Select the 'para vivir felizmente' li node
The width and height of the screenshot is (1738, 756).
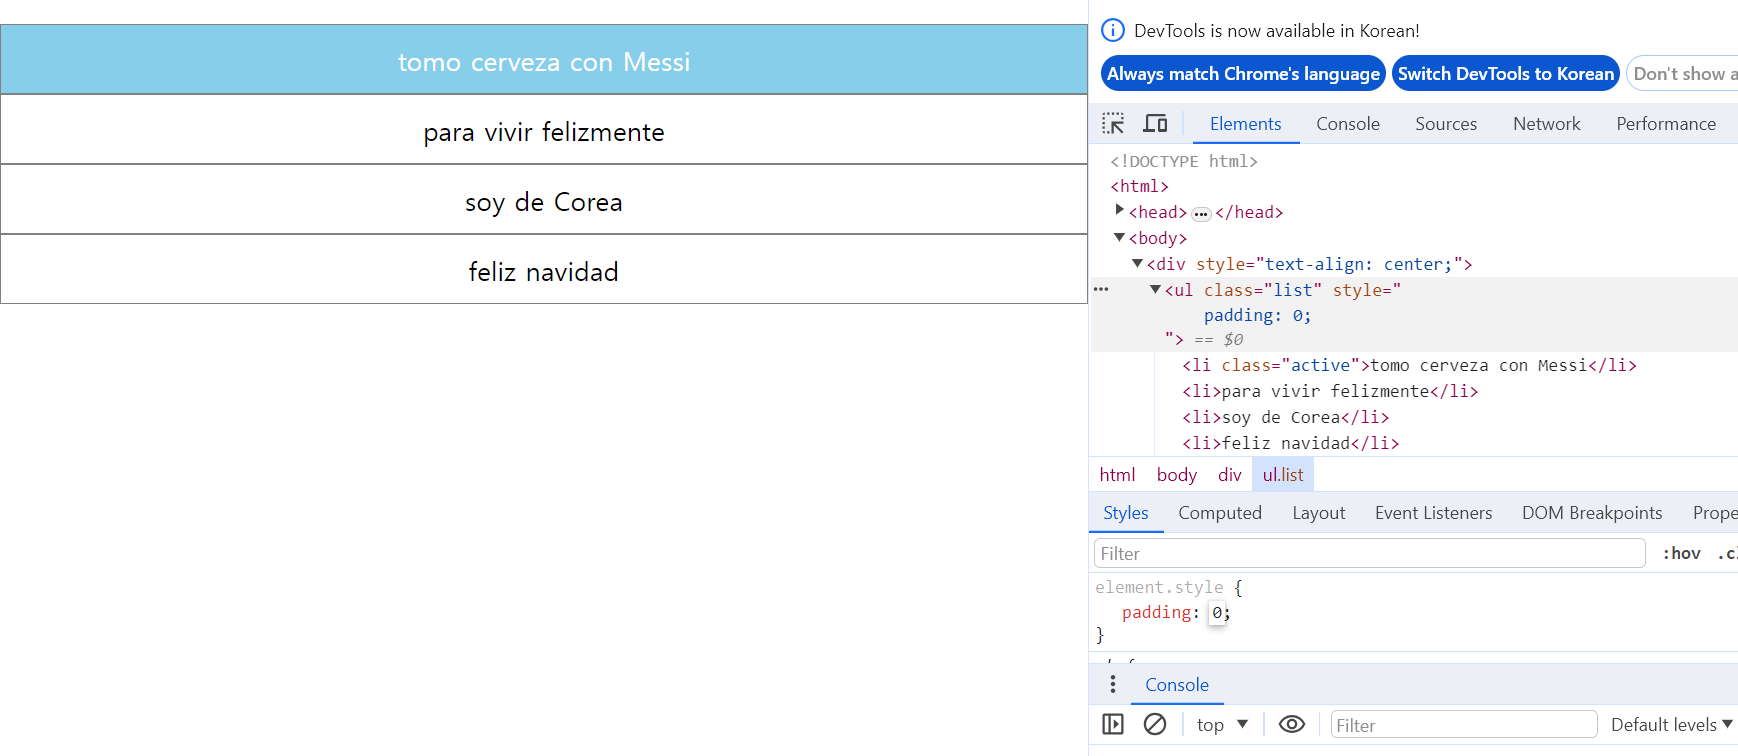point(1330,391)
